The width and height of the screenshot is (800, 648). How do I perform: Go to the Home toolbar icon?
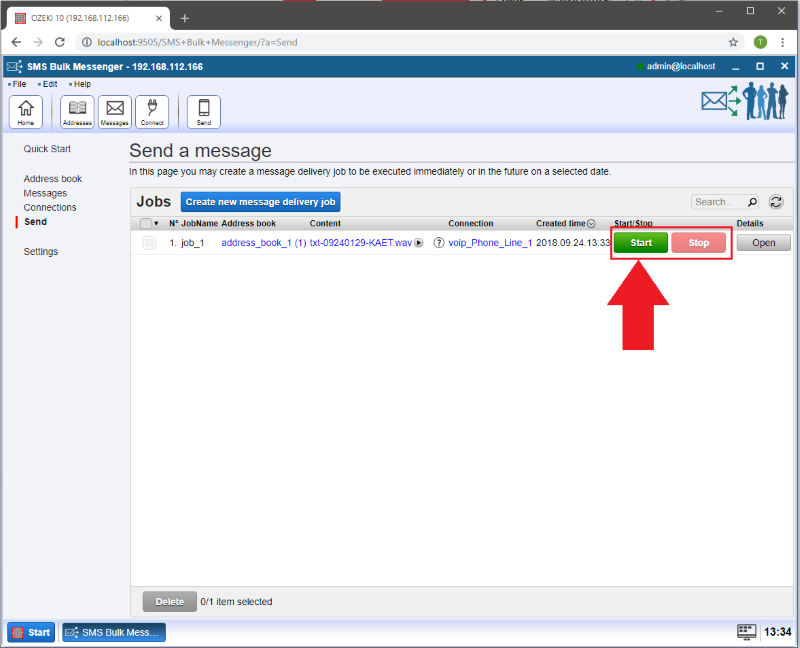tap(25, 112)
